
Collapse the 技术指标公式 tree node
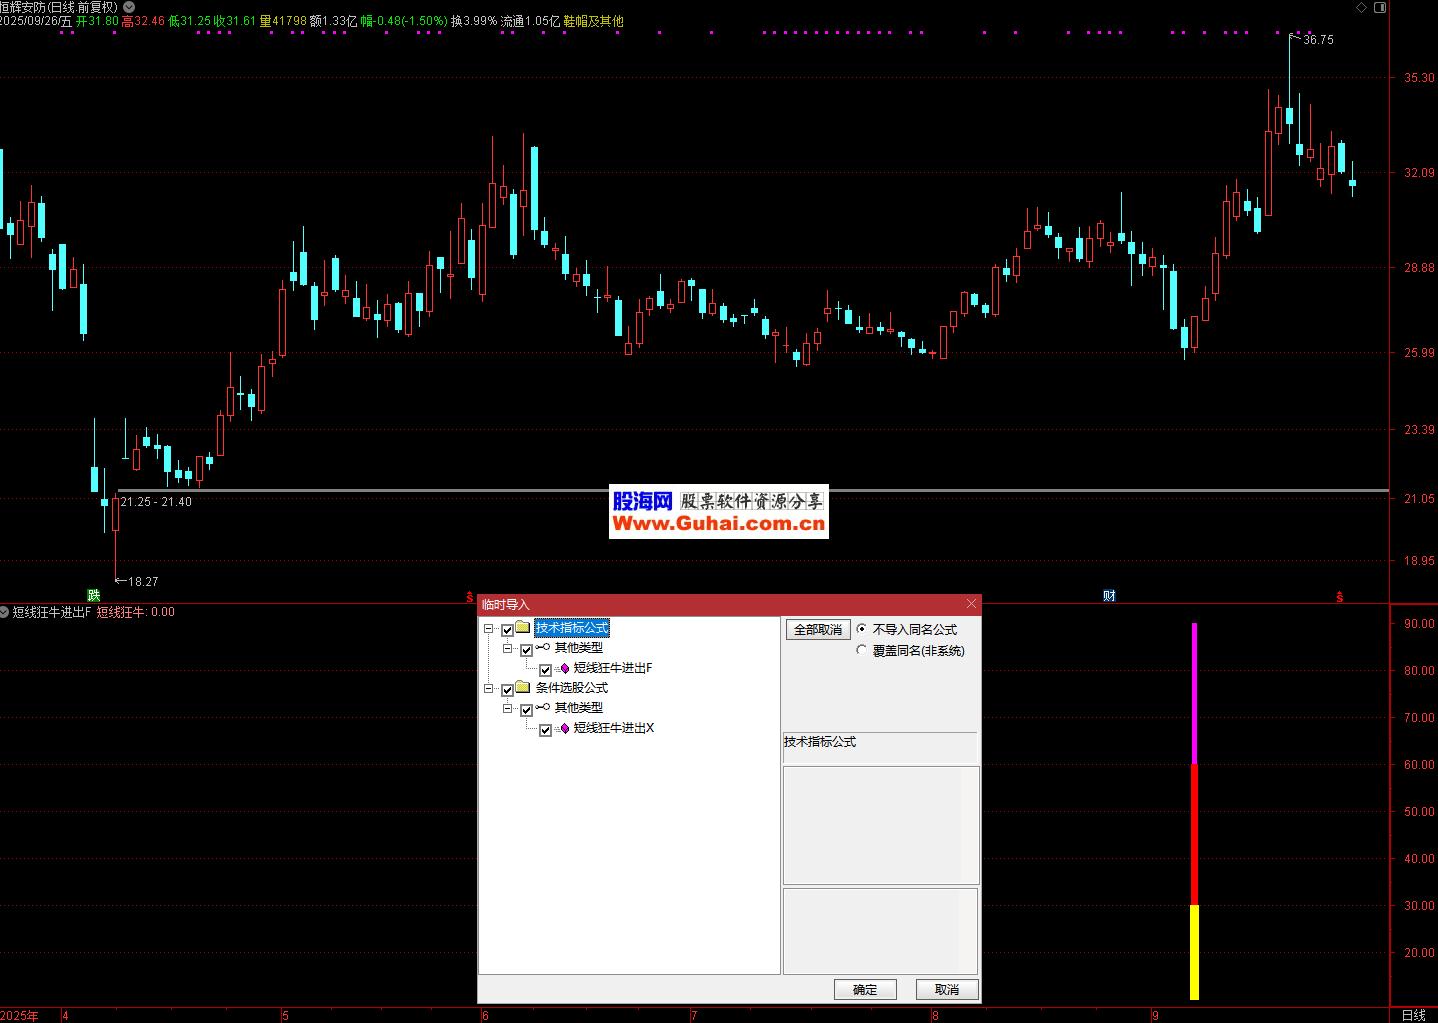click(489, 629)
